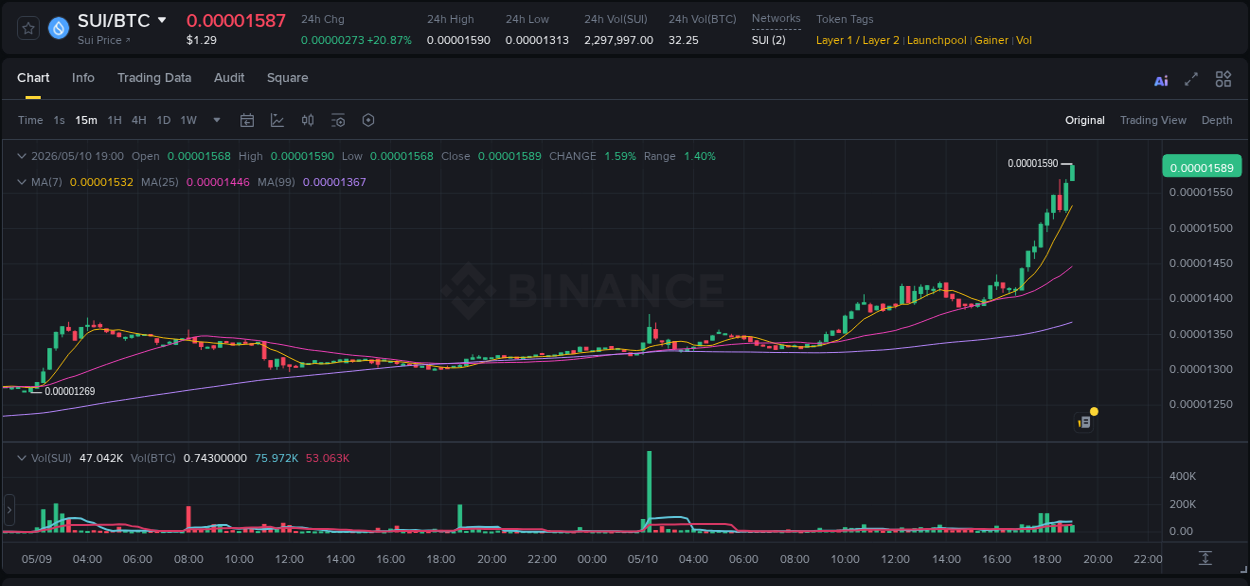Click the MA(99) indicator label
This screenshot has height=586, width=1250.
tap(276, 182)
